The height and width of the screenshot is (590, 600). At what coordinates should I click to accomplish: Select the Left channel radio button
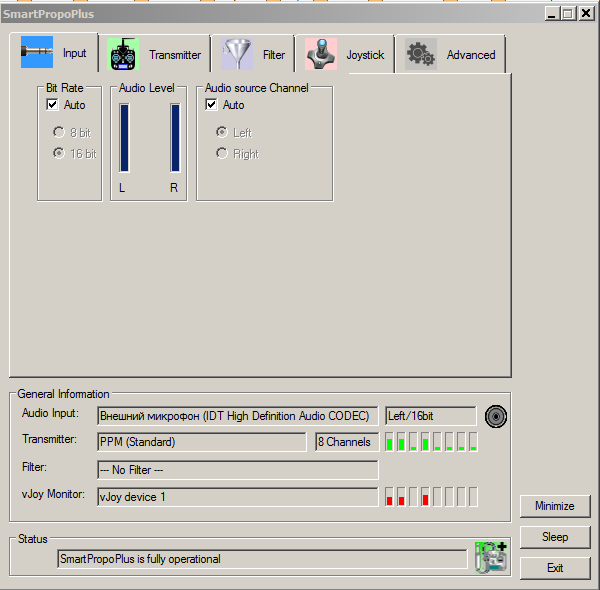pos(222,132)
